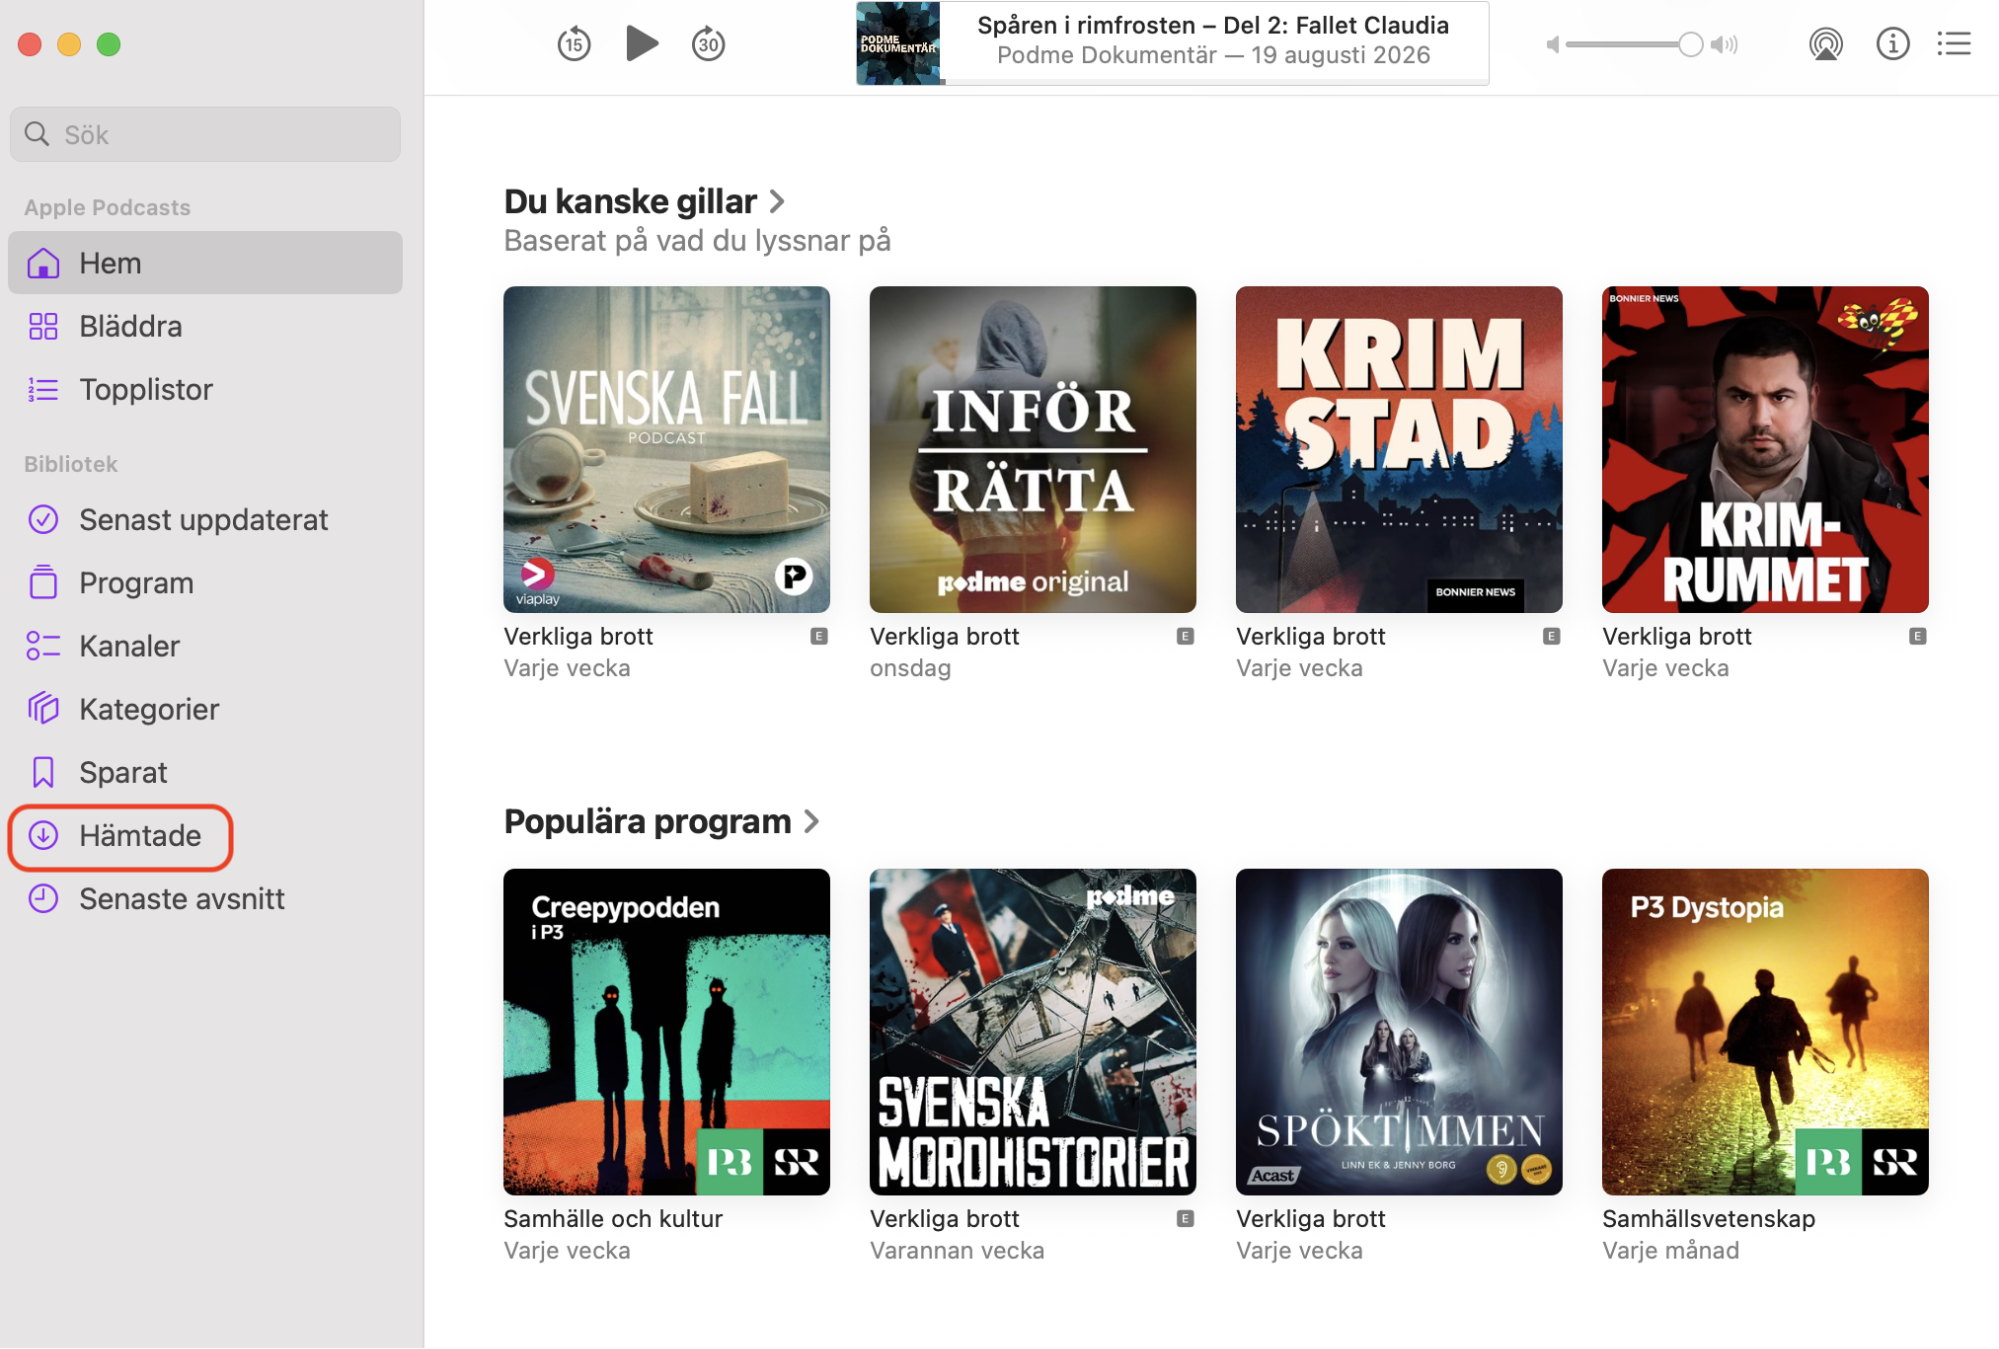Click the Sök search field
The width and height of the screenshot is (1999, 1349).
click(x=205, y=134)
